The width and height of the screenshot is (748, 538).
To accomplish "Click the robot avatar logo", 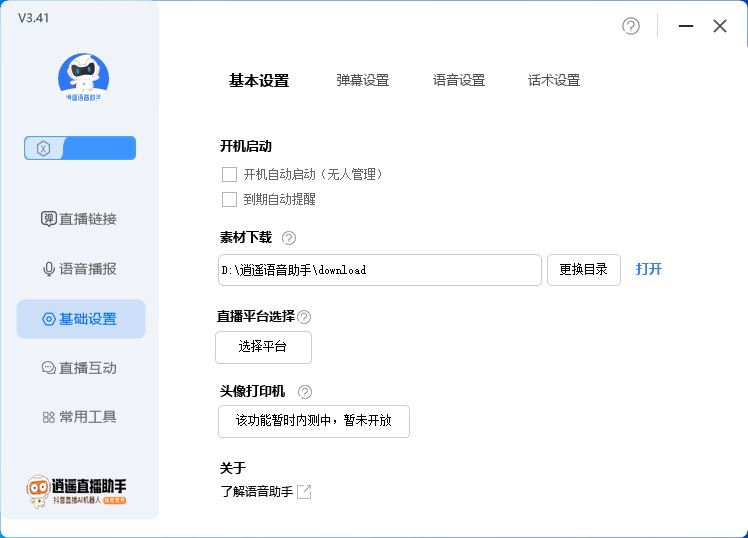I will (84, 75).
